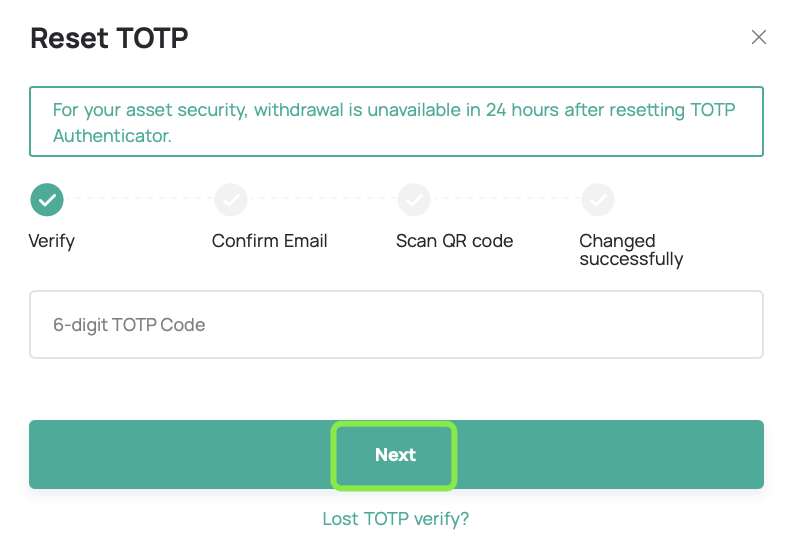Select the Changed successfully step circle icon
Image resolution: width=790 pixels, height=556 pixels.
pyautogui.click(x=598, y=200)
